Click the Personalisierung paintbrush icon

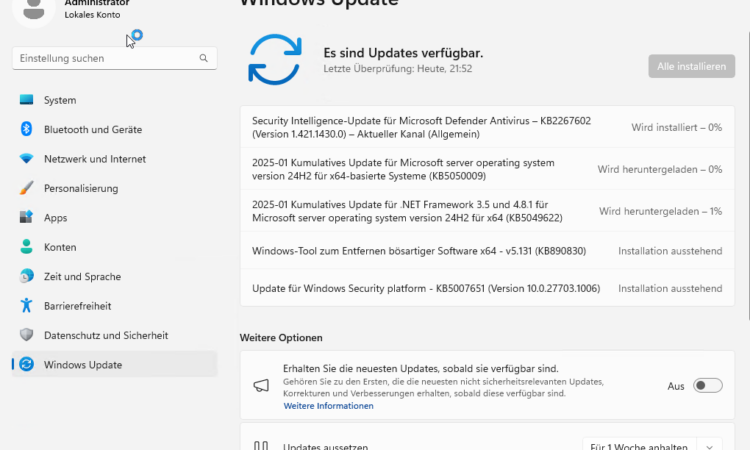(26, 187)
